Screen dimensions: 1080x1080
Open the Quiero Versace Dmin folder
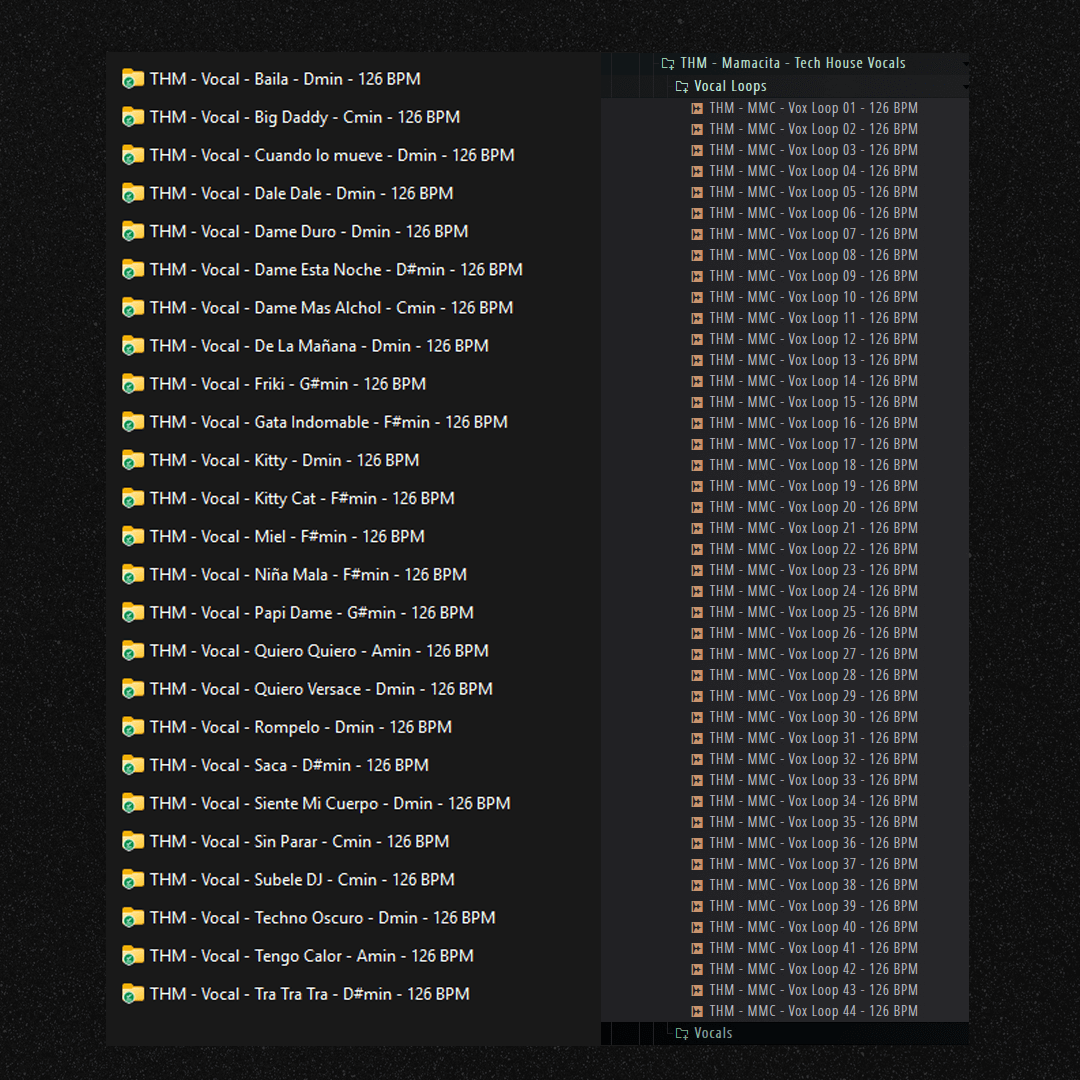click(x=320, y=689)
